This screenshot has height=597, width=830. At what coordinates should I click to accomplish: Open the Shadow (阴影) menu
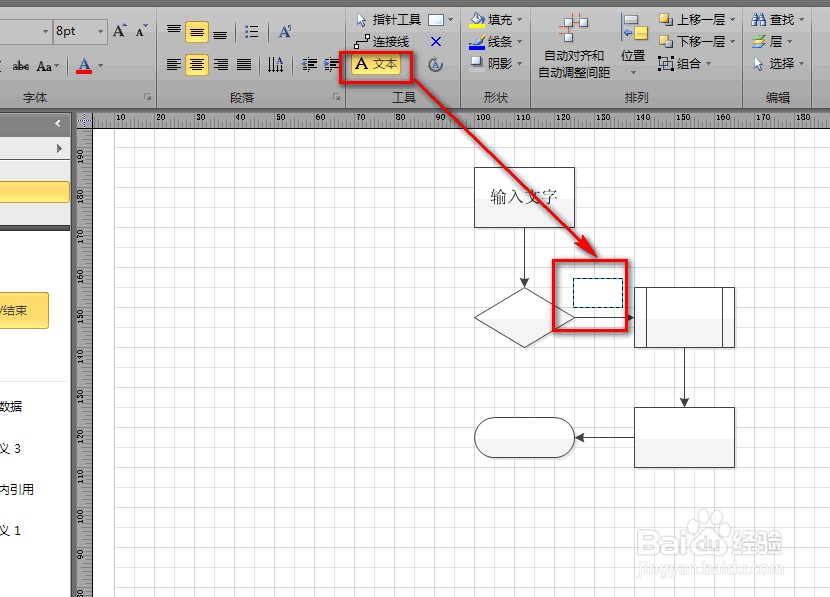tap(495, 64)
